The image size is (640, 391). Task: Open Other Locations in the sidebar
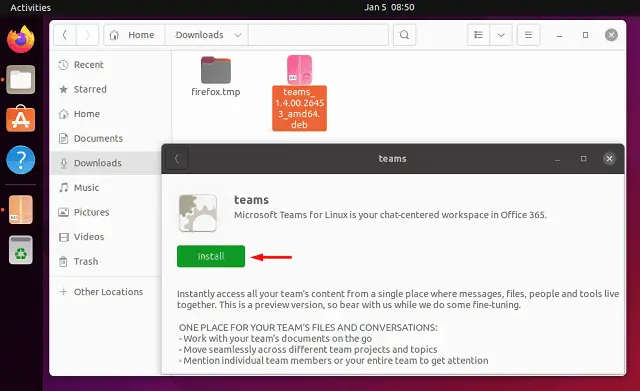105,292
